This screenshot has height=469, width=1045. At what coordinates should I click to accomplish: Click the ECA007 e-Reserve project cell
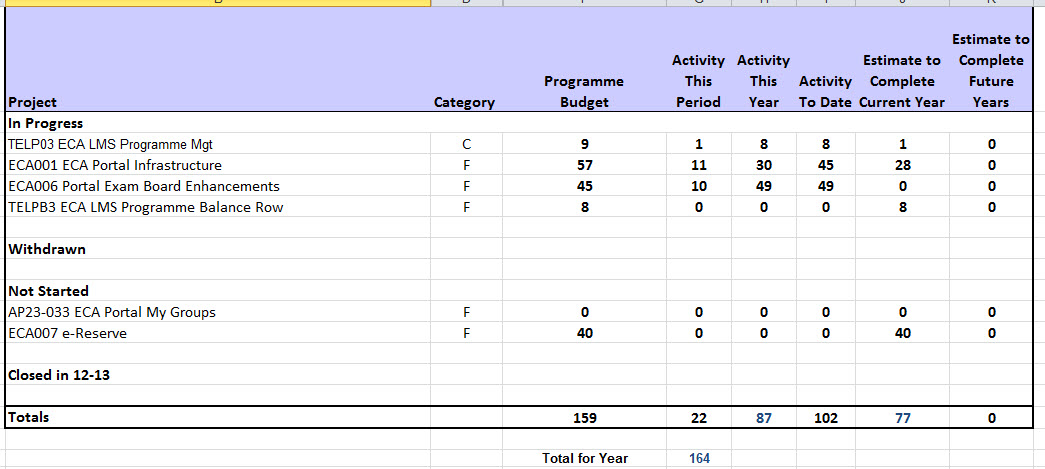click(x=68, y=333)
